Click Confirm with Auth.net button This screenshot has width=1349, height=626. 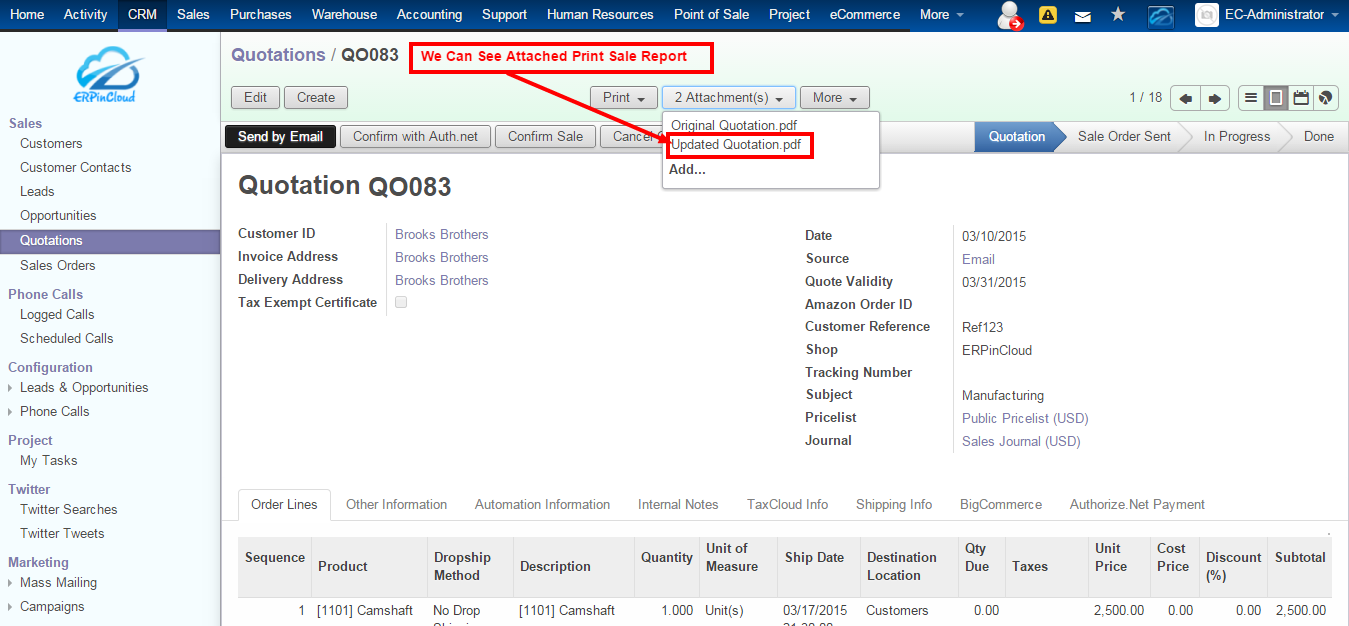tap(415, 137)
